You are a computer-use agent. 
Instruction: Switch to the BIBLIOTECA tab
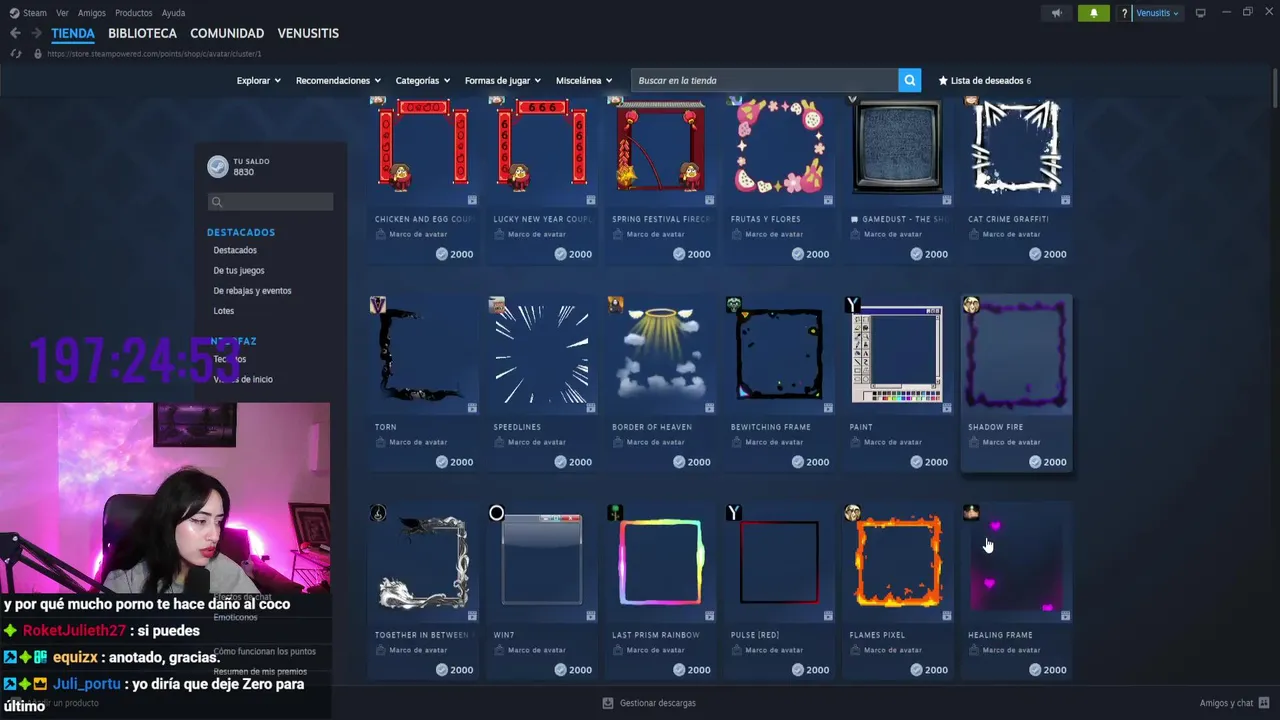[142, 33]
